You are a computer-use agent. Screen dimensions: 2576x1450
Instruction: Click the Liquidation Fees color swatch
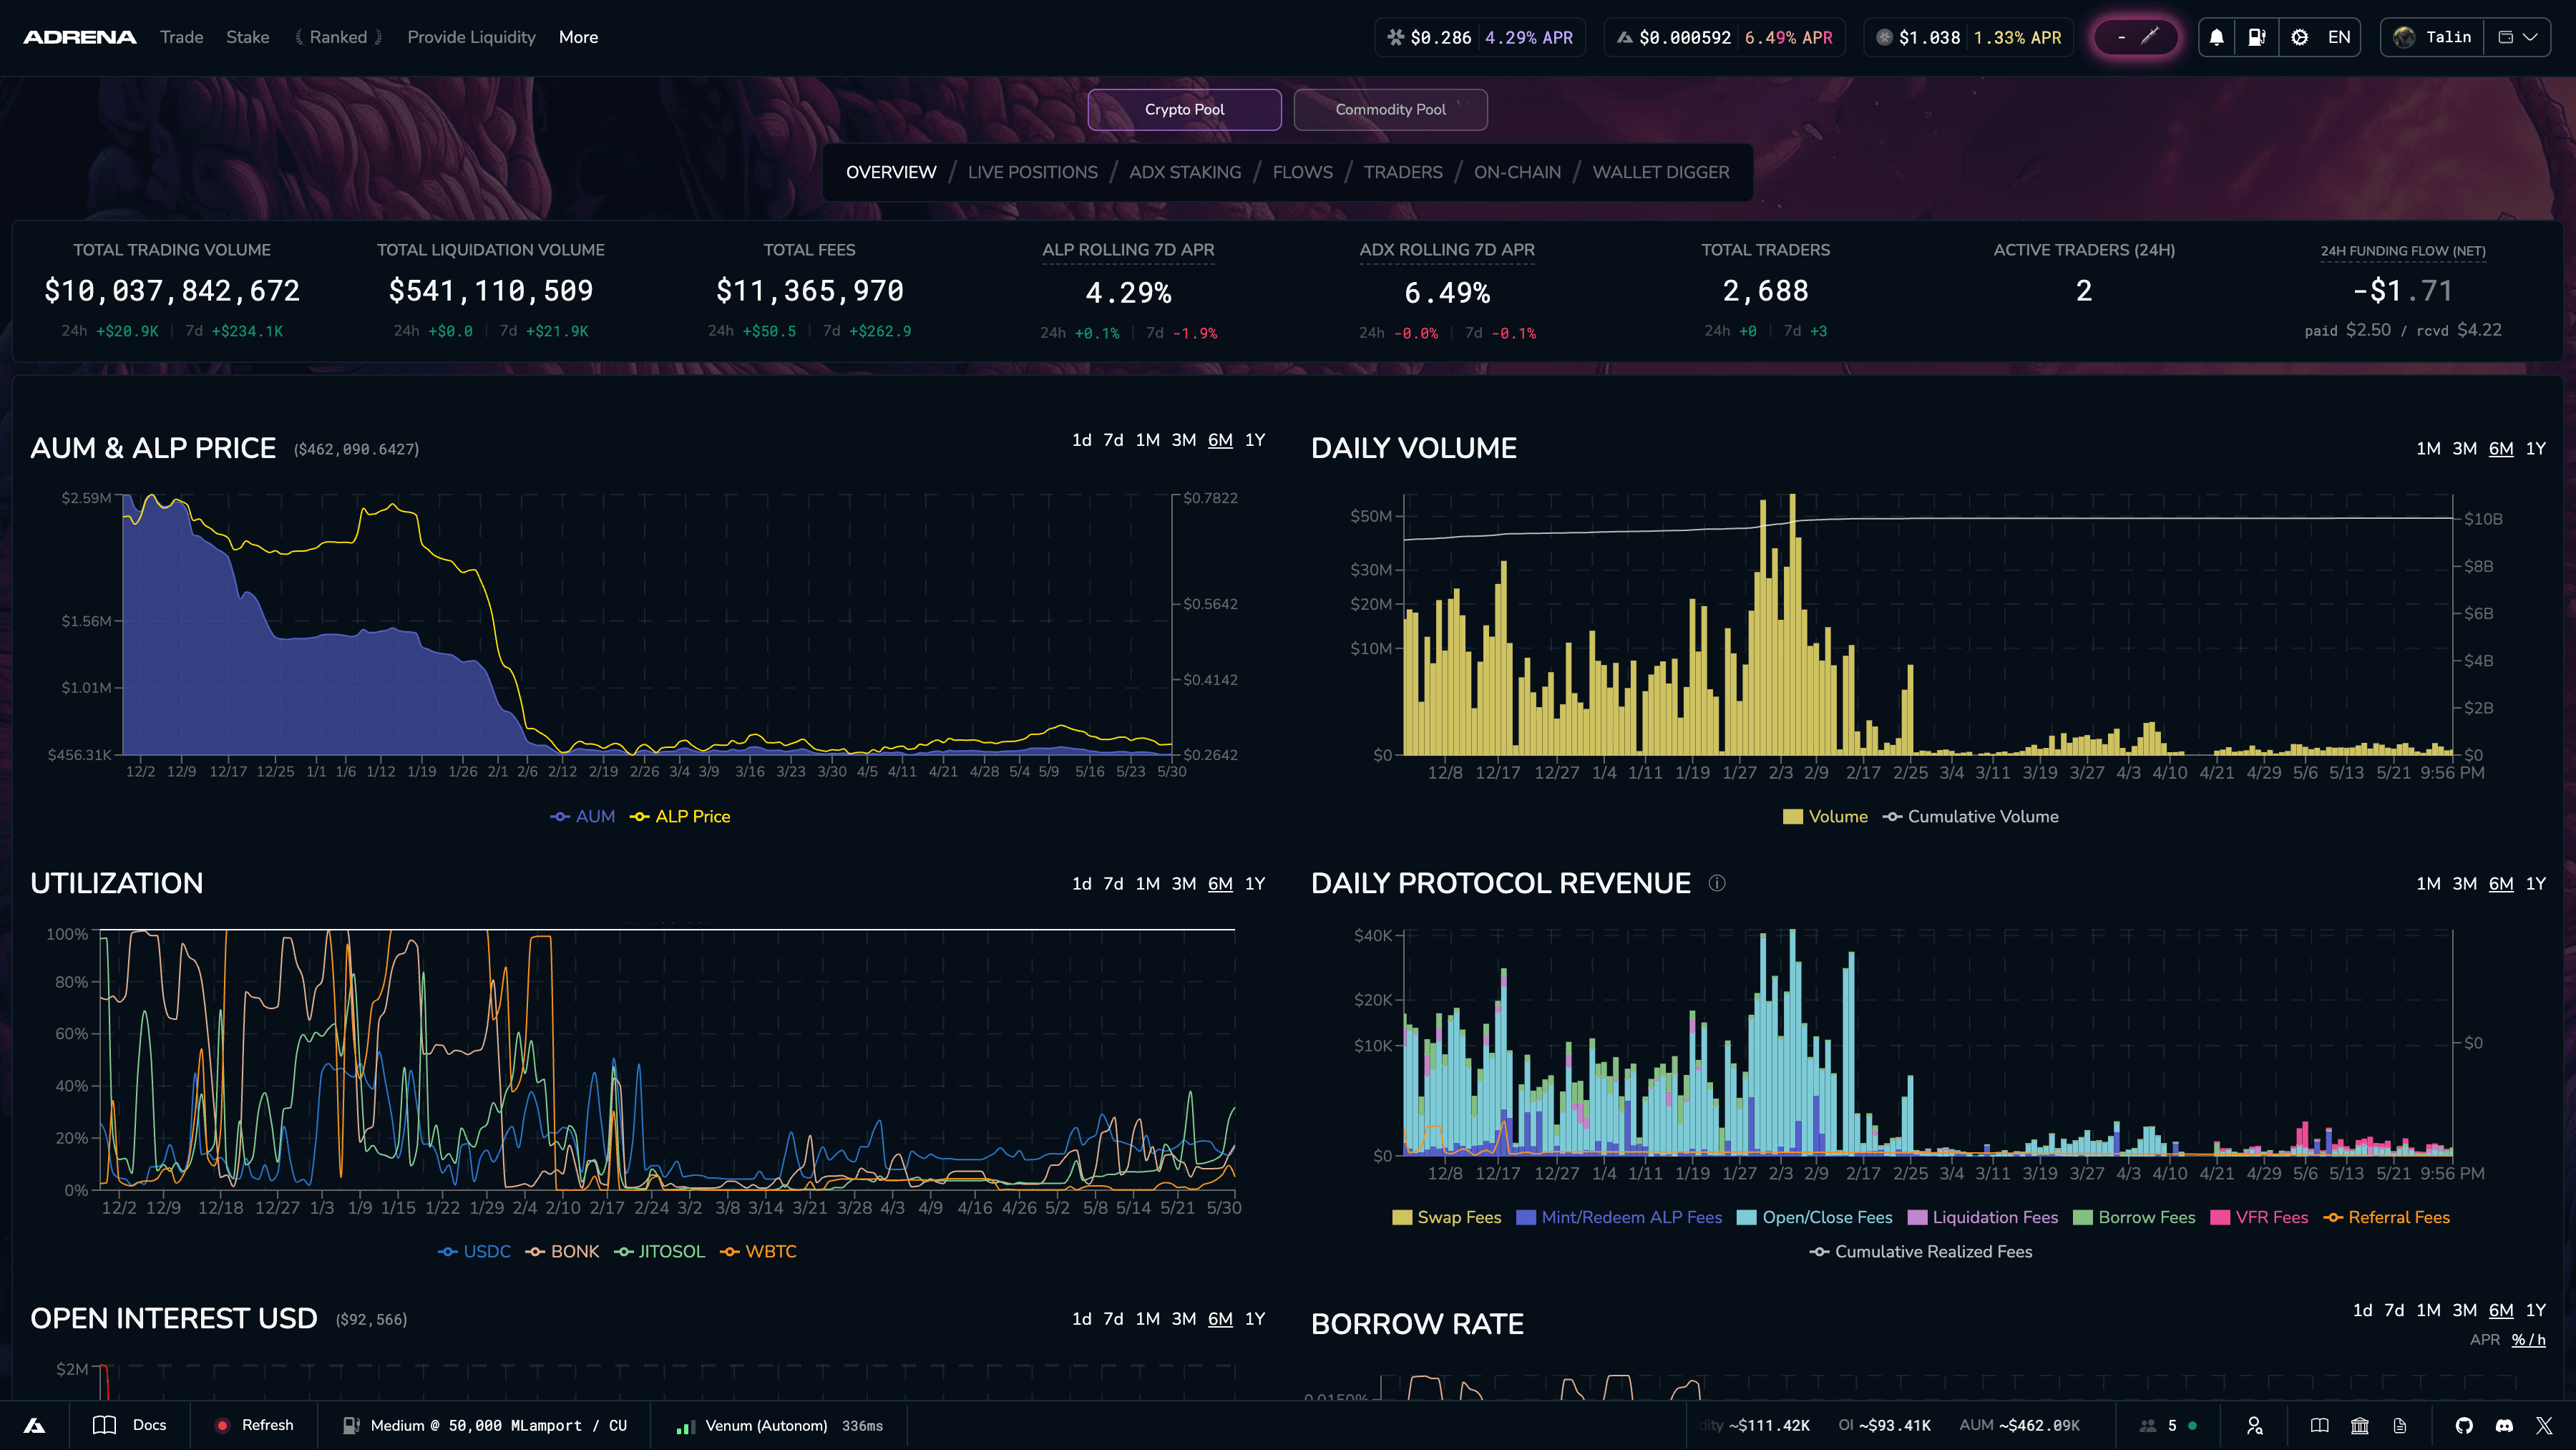[x=1917, y=1217]
